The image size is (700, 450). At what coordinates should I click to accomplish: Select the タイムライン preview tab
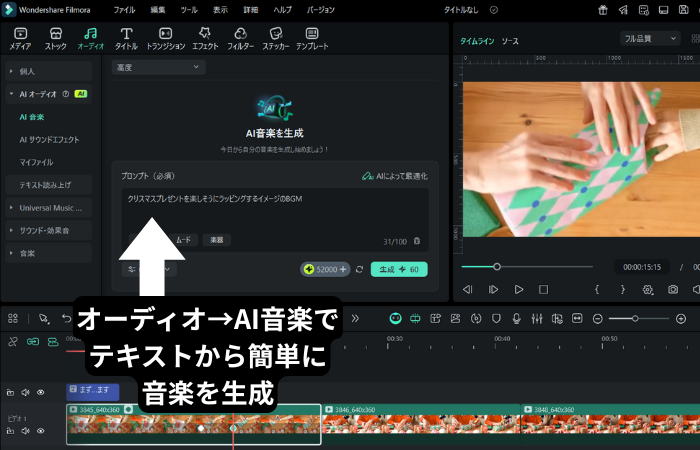[x=477, y=41]
